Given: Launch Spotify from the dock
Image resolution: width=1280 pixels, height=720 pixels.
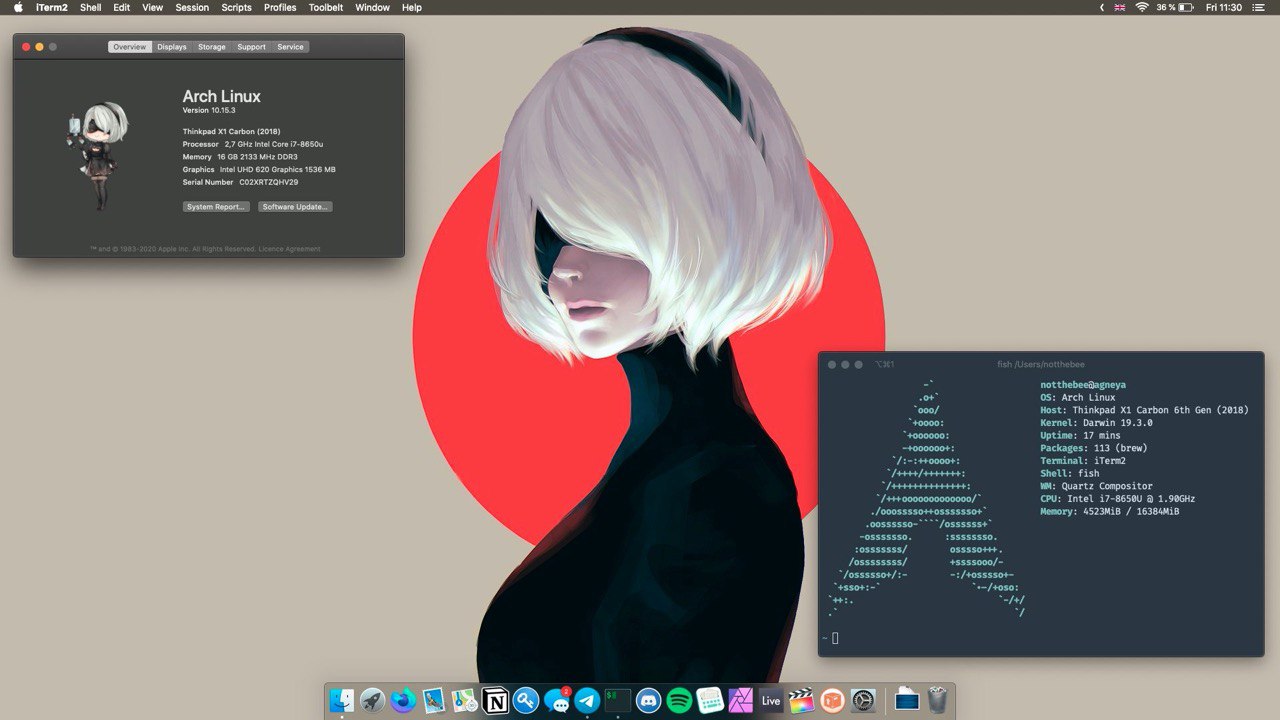Looking at the screenshot, I should pyautogui.click(x=679, y=701).
